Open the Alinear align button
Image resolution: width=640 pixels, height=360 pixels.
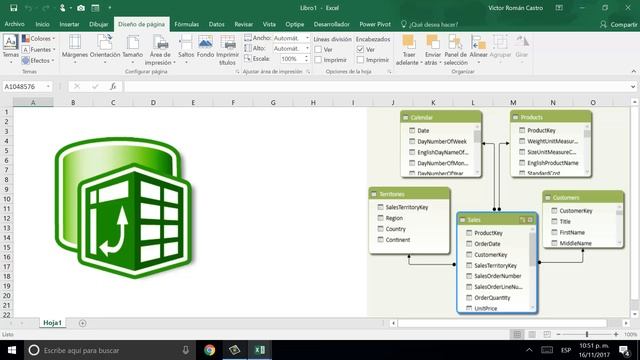478,50
